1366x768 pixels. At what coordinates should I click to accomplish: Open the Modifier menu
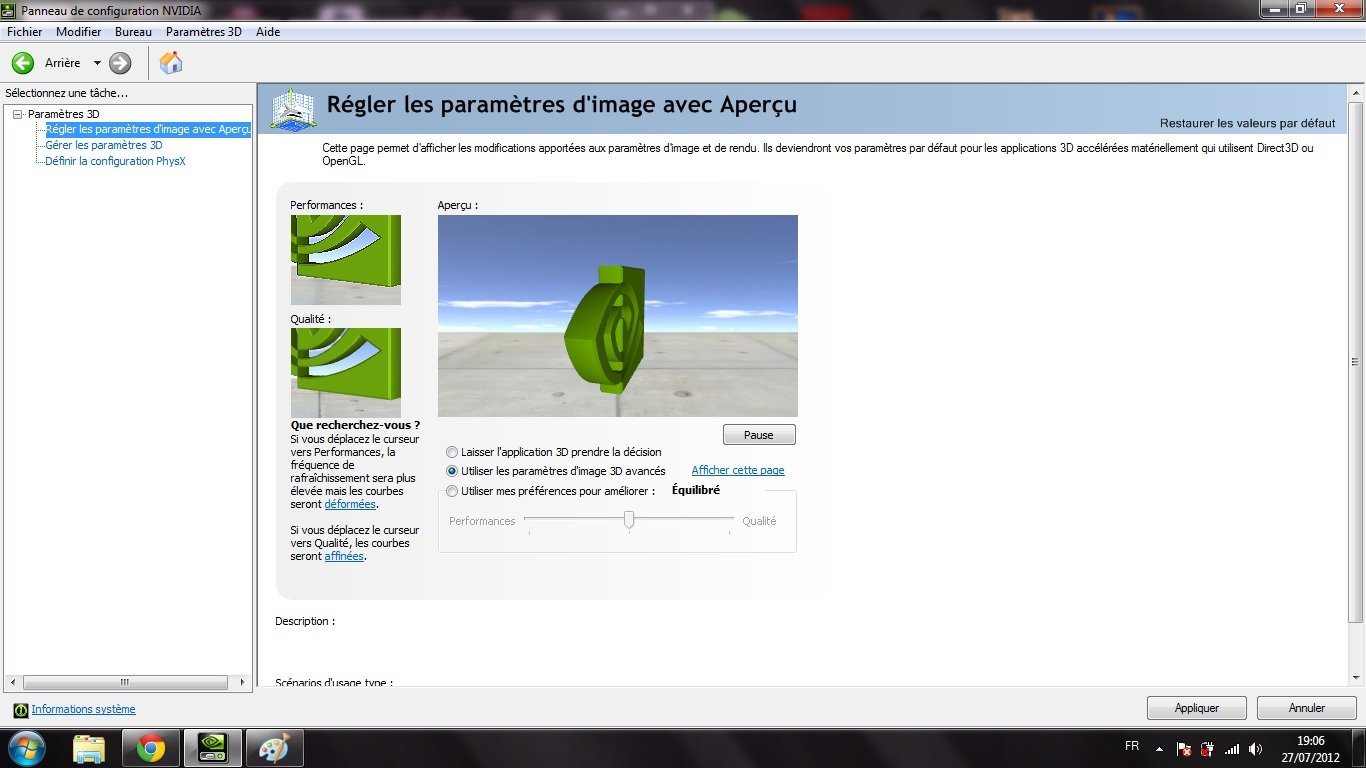click(78, 32)
